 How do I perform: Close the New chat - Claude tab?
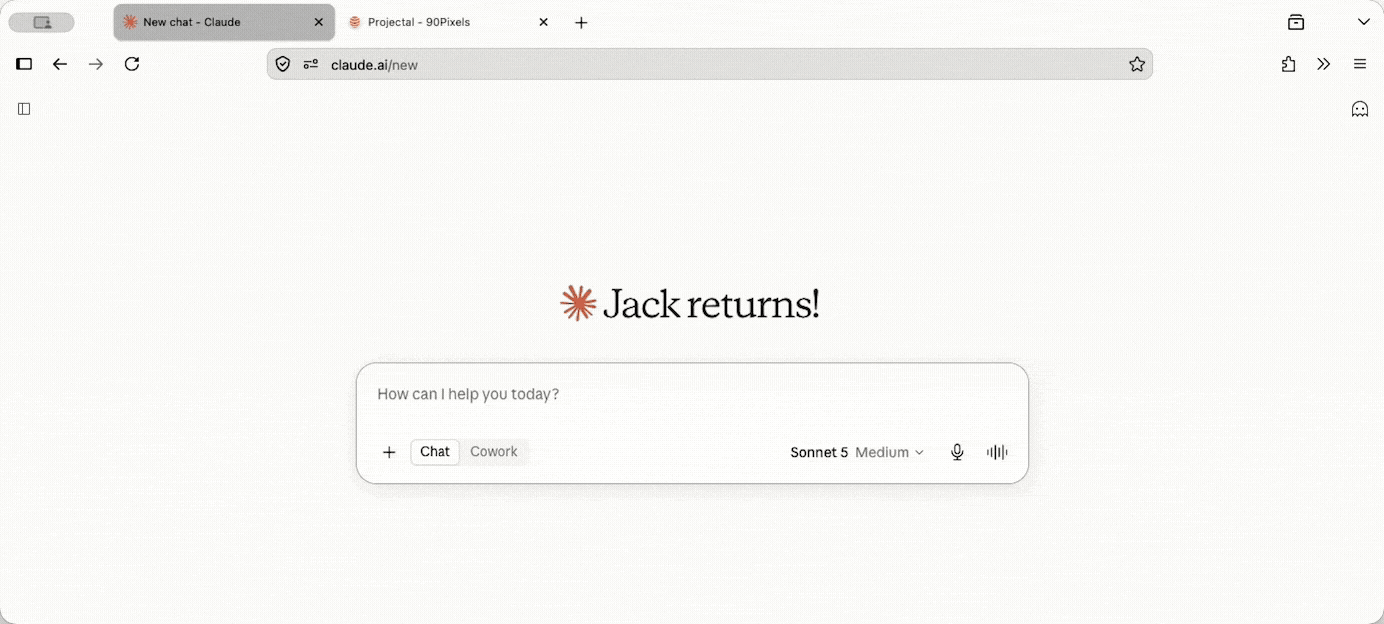pyautogui.click(x=319, y=22)
